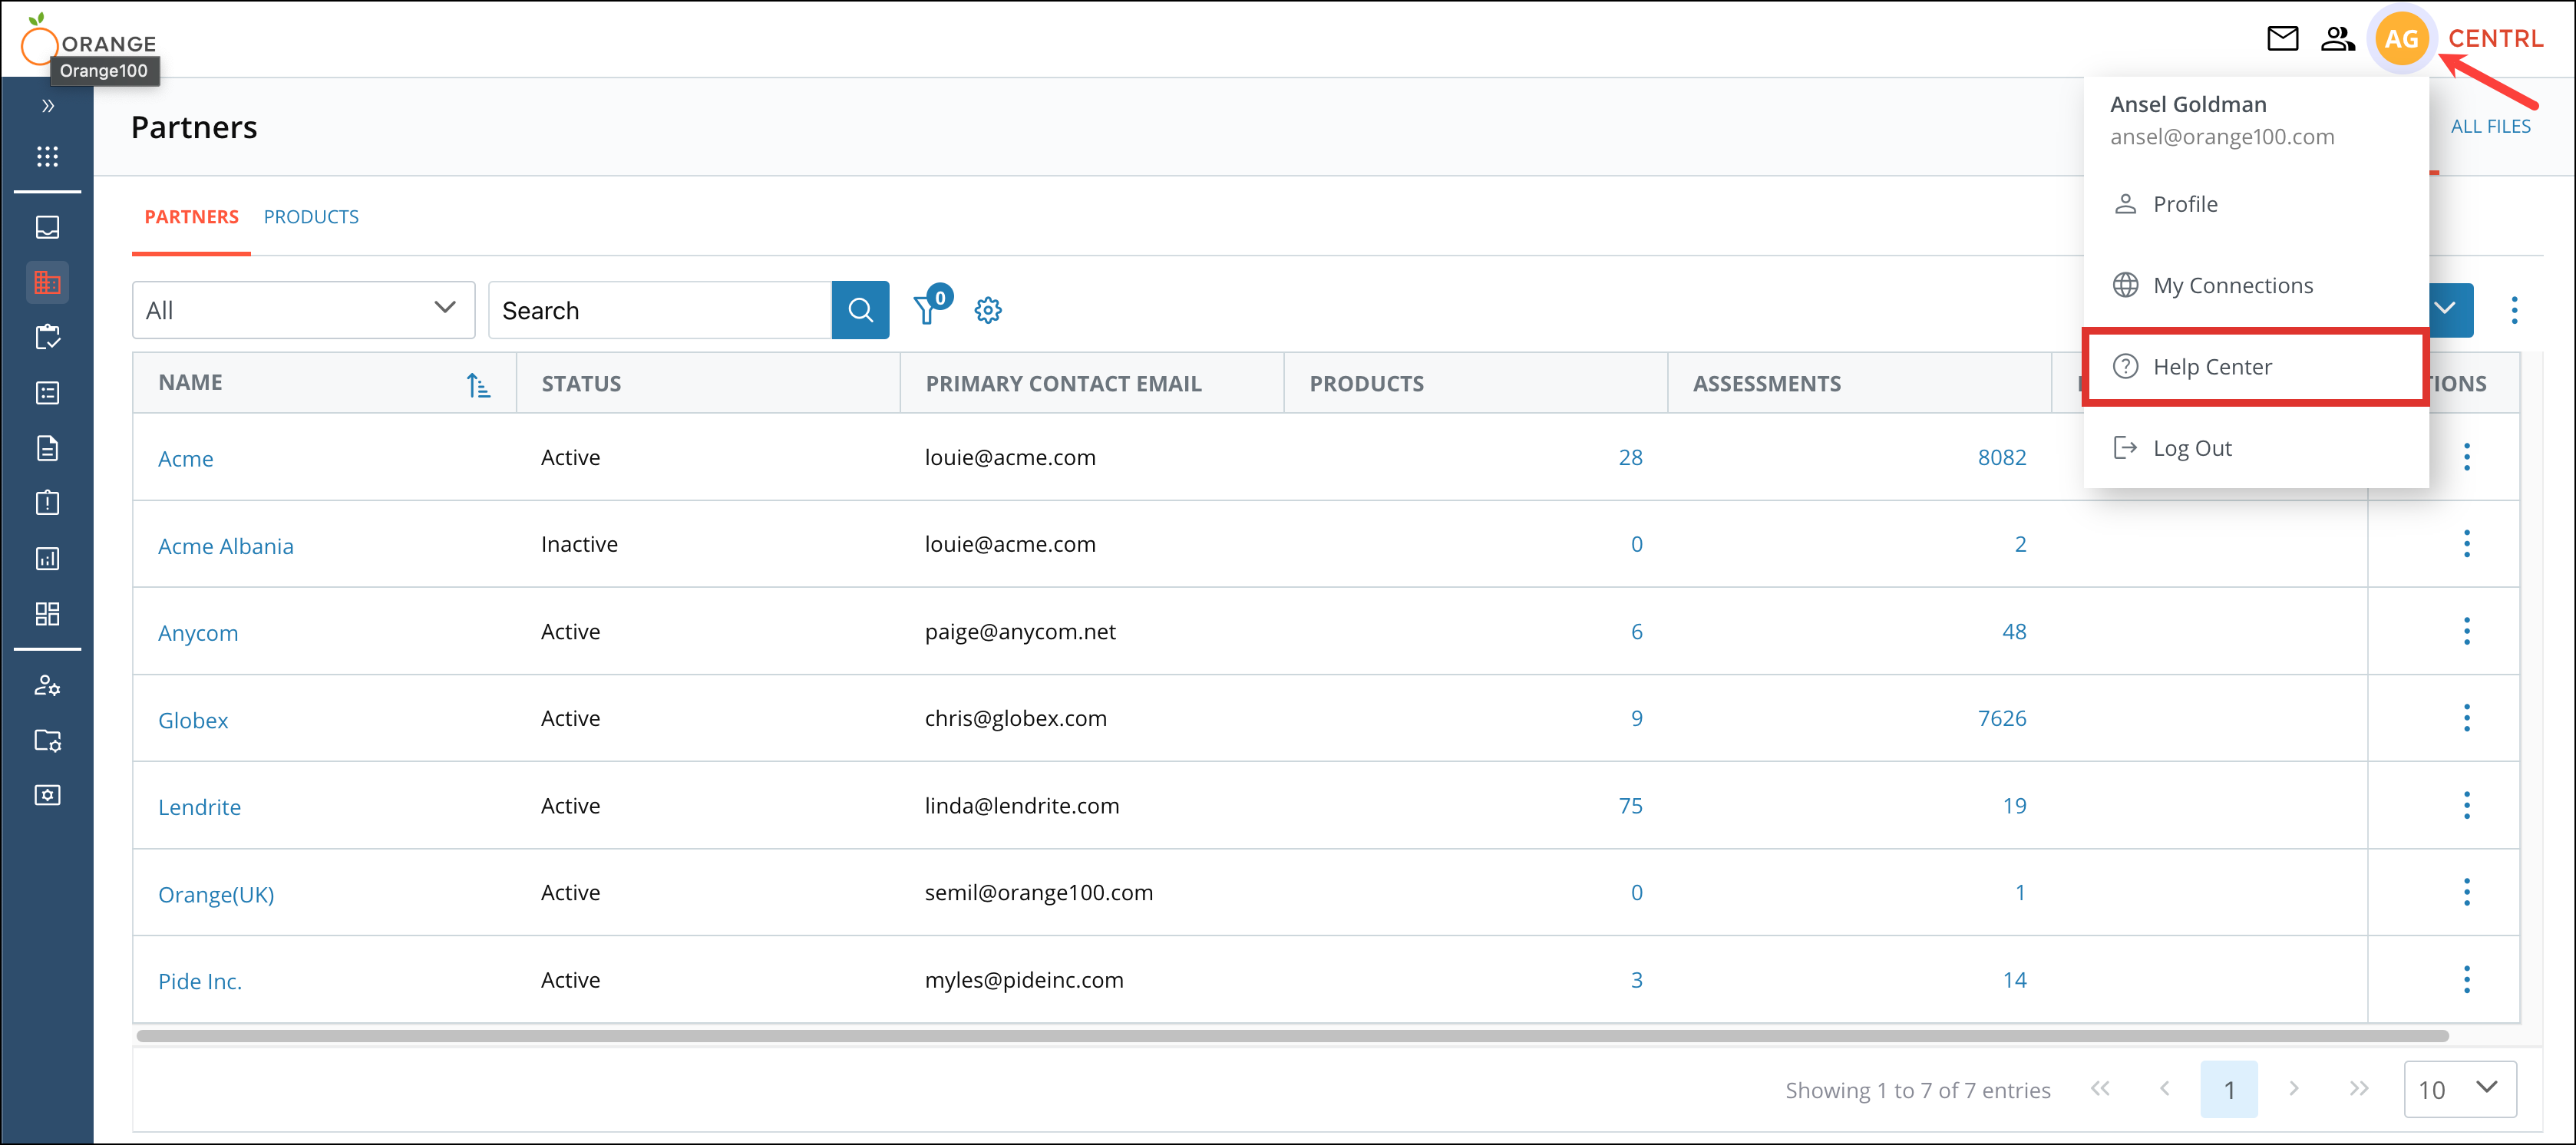Switch to the Products tab
This screenshot has height=1145, width=2576.
311,217
